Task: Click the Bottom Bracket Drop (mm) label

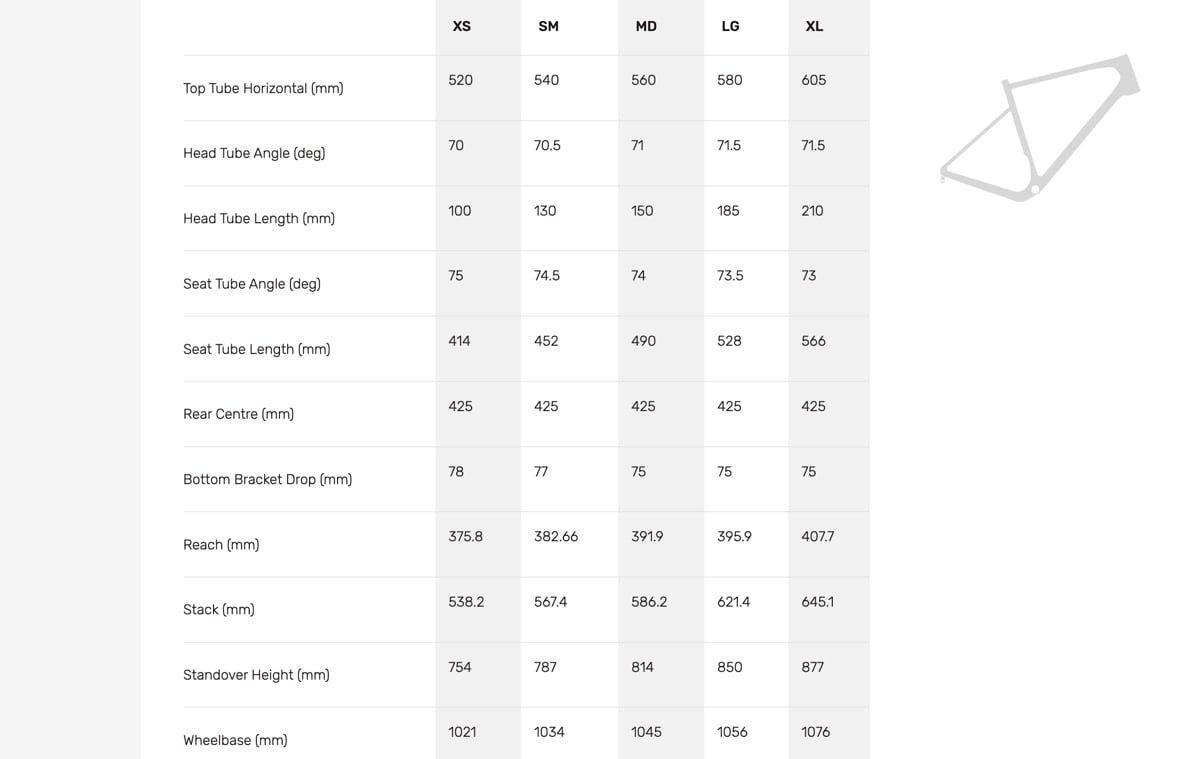Action: click(x=267, y=479)
